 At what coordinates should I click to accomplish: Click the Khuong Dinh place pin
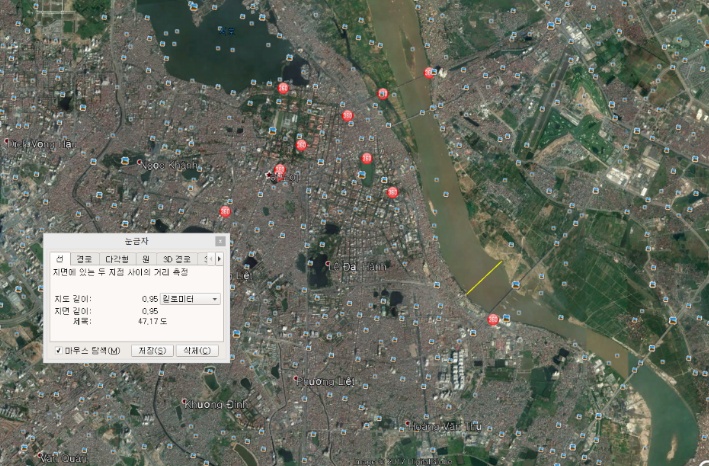point(186,403)
